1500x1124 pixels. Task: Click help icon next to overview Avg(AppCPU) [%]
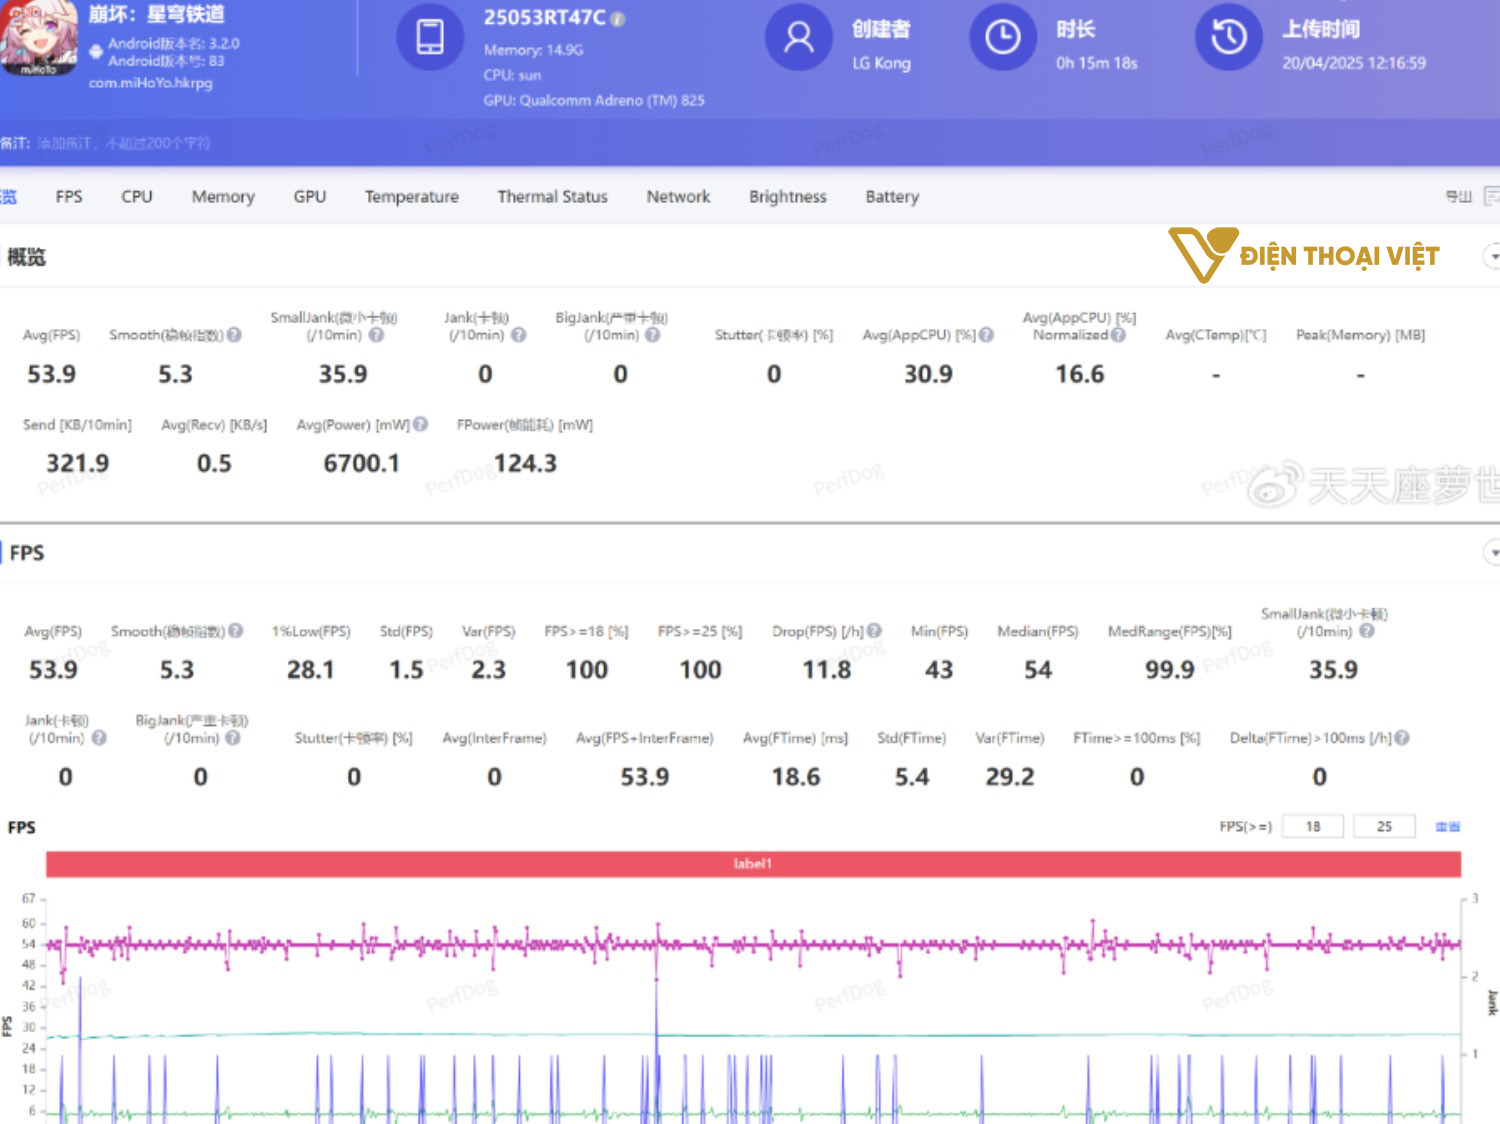tap(986, 335)
